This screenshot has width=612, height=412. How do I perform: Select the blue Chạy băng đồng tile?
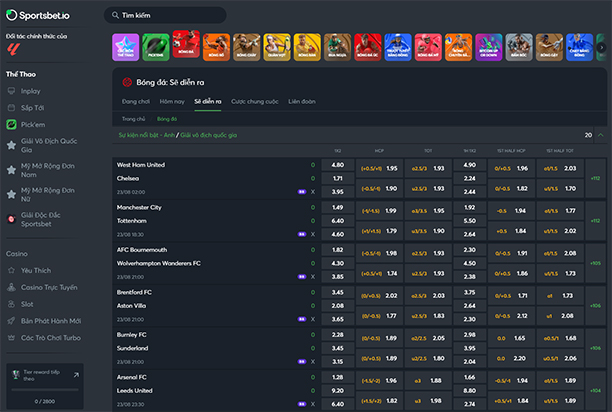pyautogui.click(x=579, y=47)
